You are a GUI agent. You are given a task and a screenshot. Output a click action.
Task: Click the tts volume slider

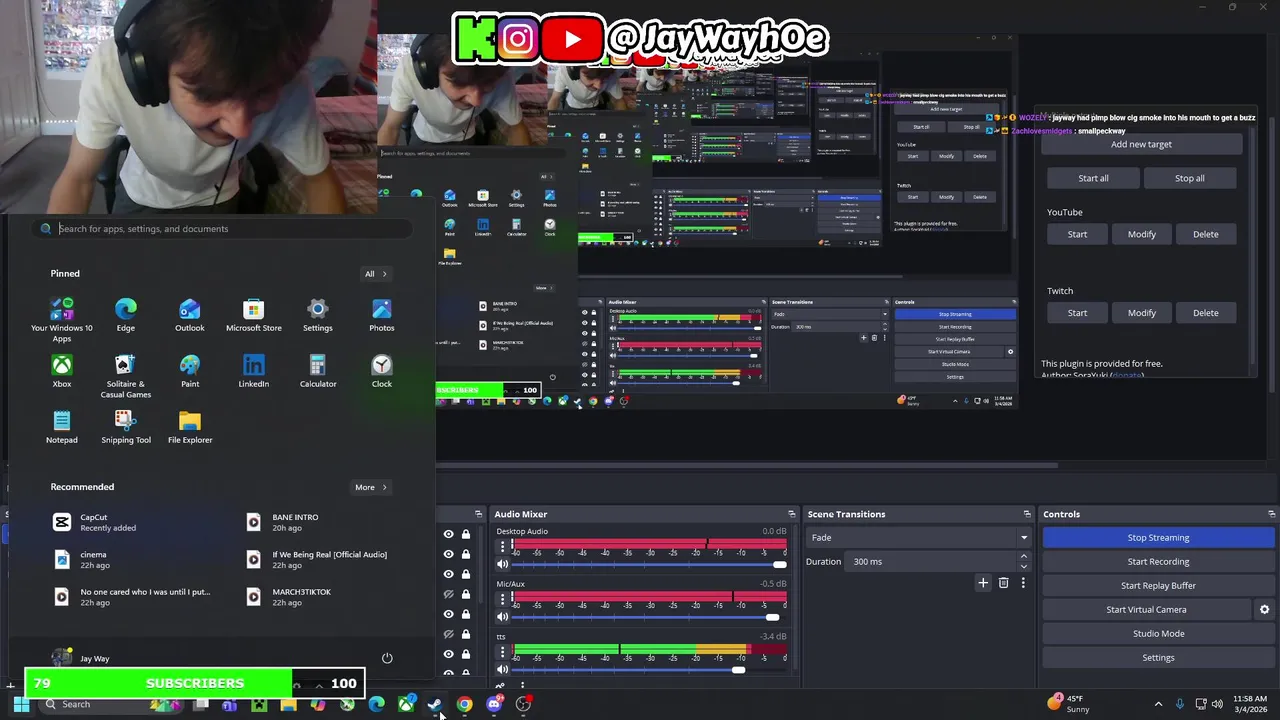(649, 669)
